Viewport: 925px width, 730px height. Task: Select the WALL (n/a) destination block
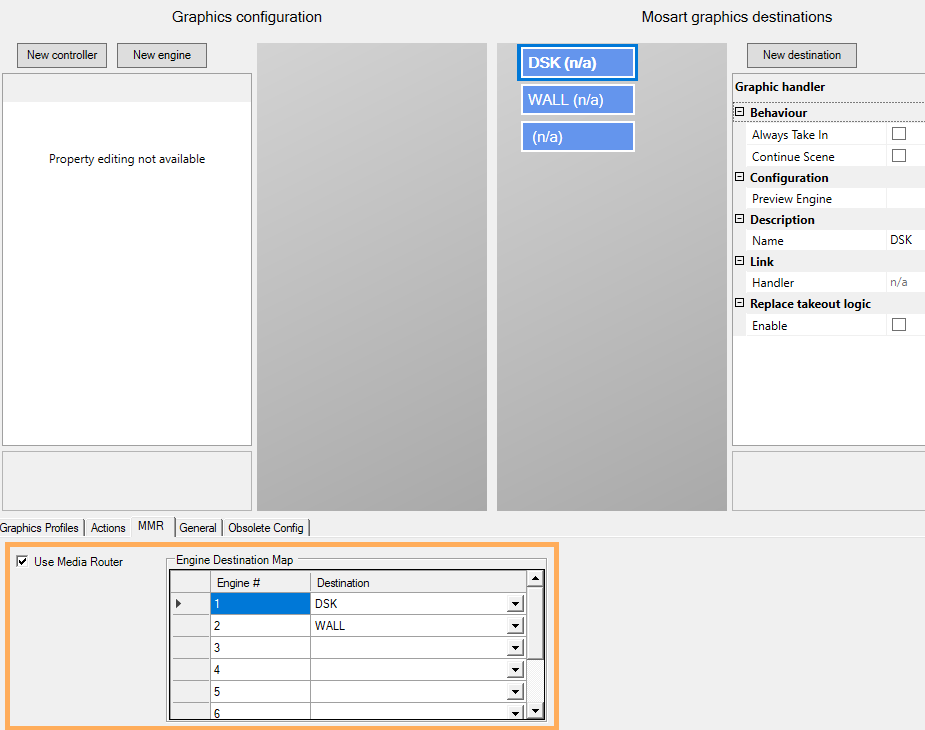(577, 100)
